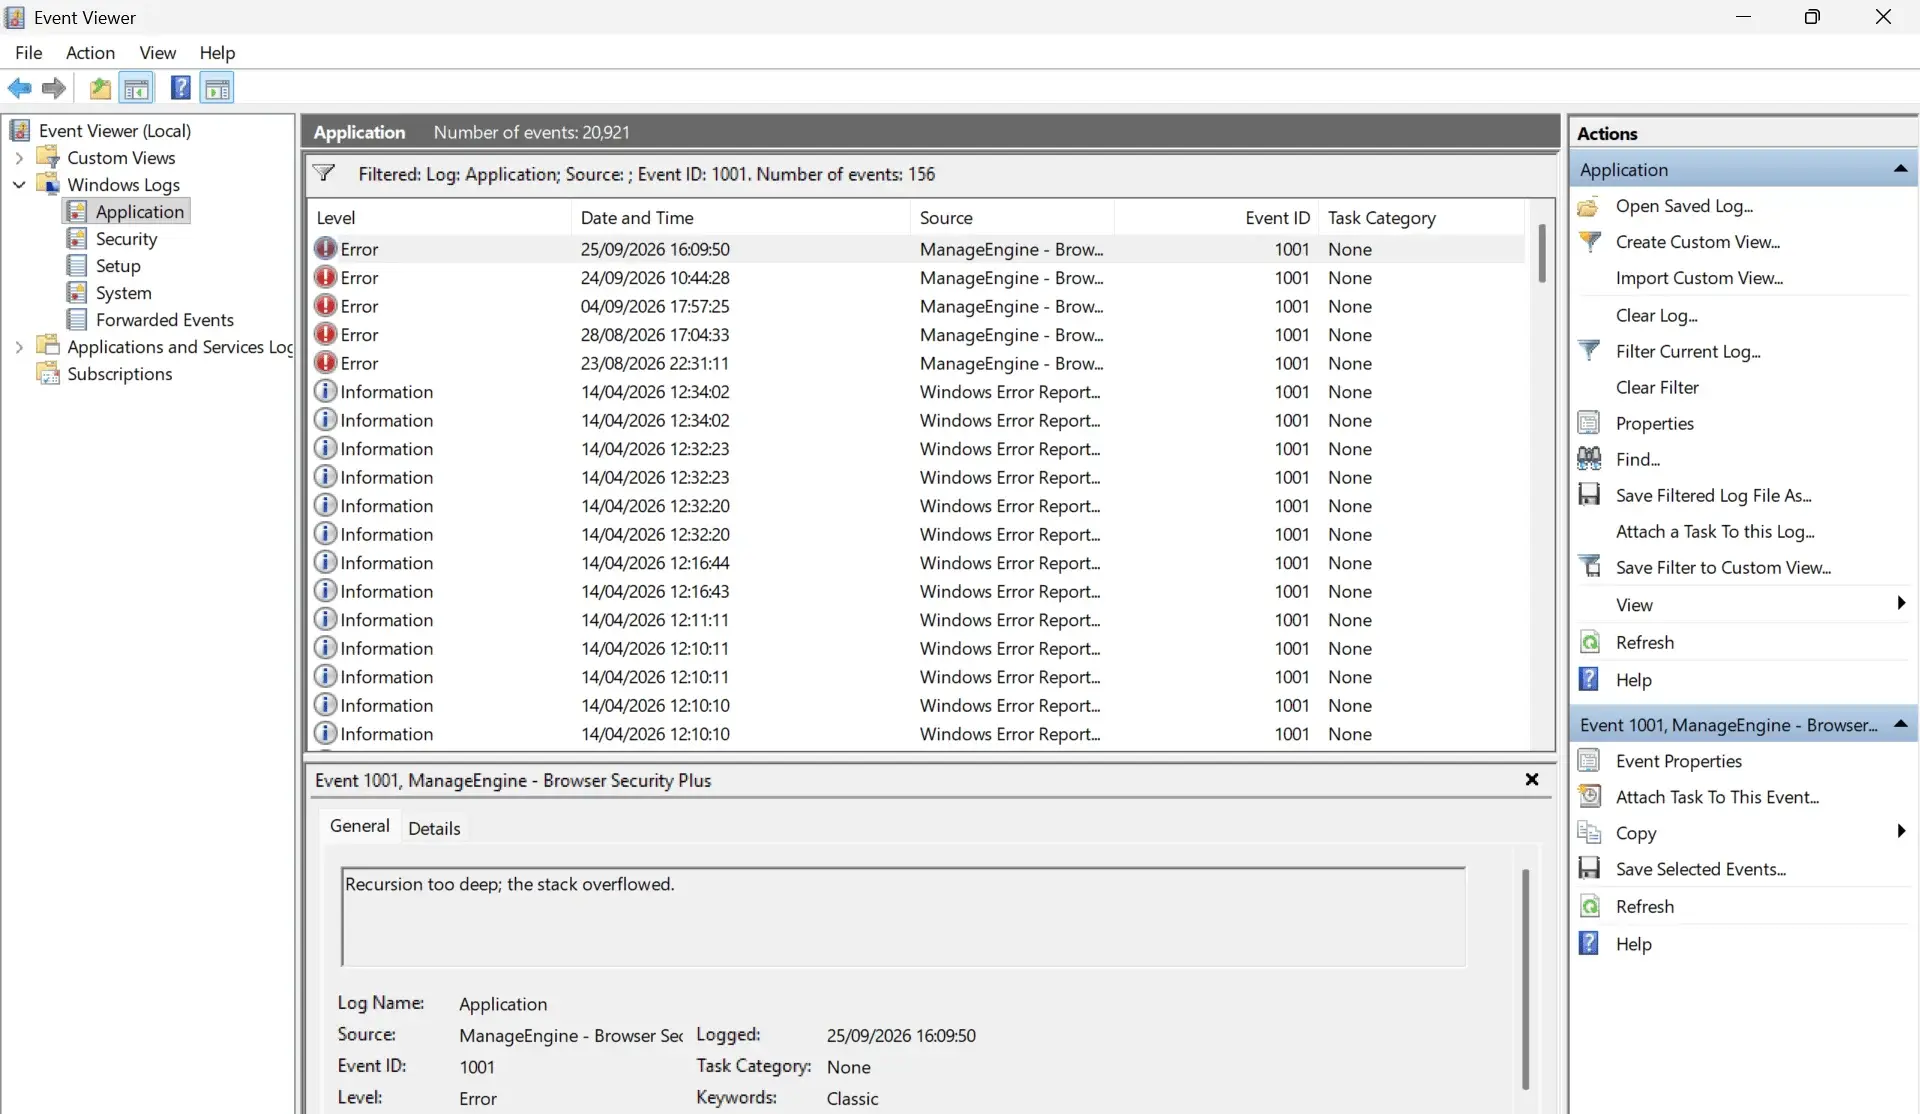Click the Back arrow toolbar icon
Viewport: 1920px width, 1114px height.
click(x=20, y=88)
